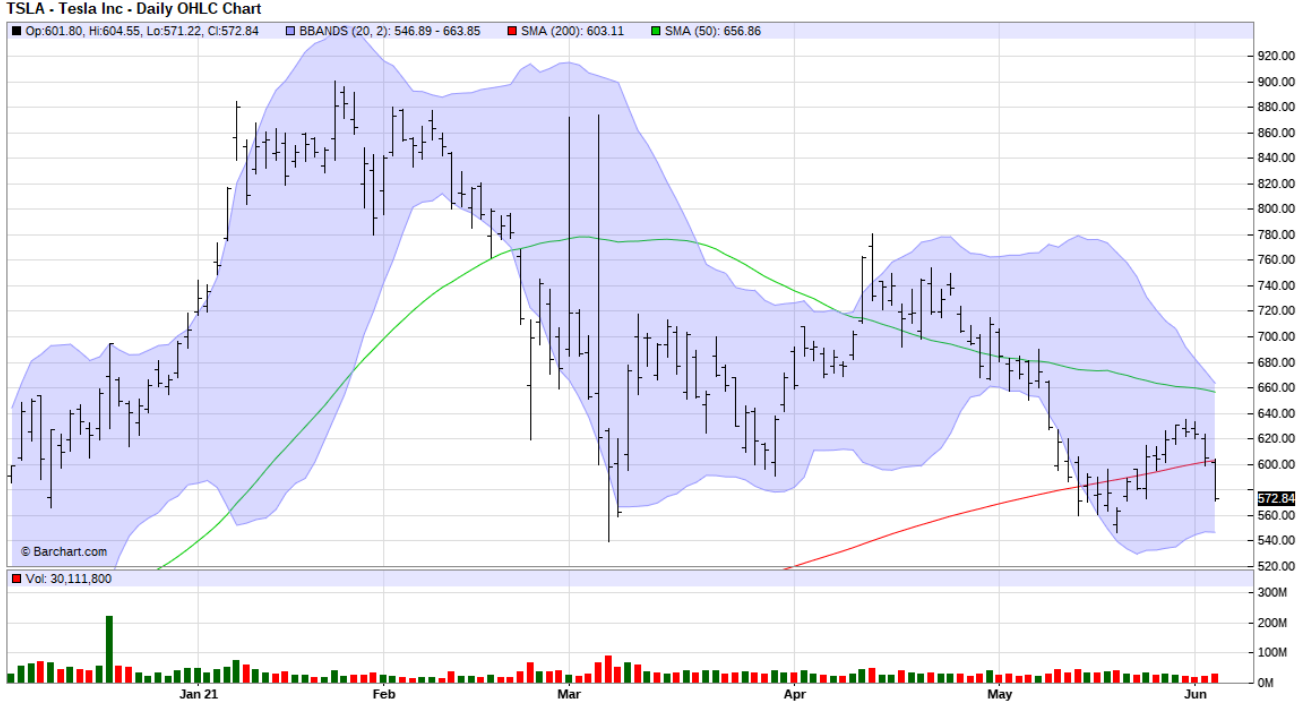Screen dimensions: 1306x704
Task: Click the 900.00 price axis label
Action: tap(1277, 82)
